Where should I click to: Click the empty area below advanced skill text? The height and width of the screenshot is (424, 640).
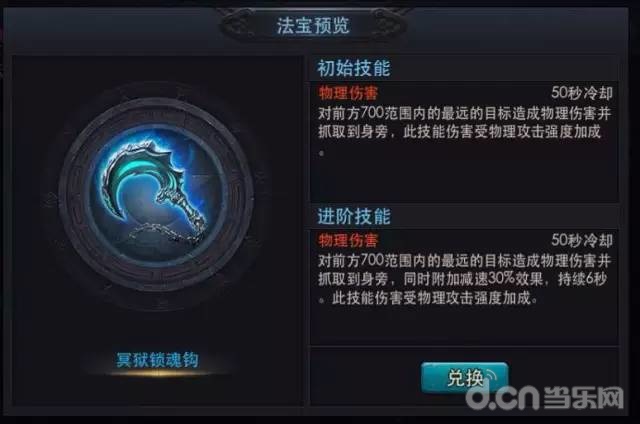coord(464,326)
